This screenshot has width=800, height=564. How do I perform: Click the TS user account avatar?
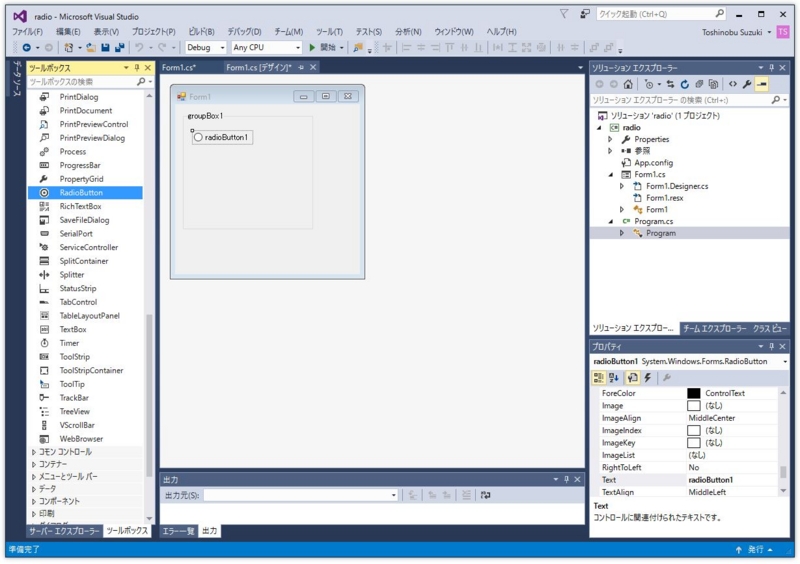click(x=783, y=32)
